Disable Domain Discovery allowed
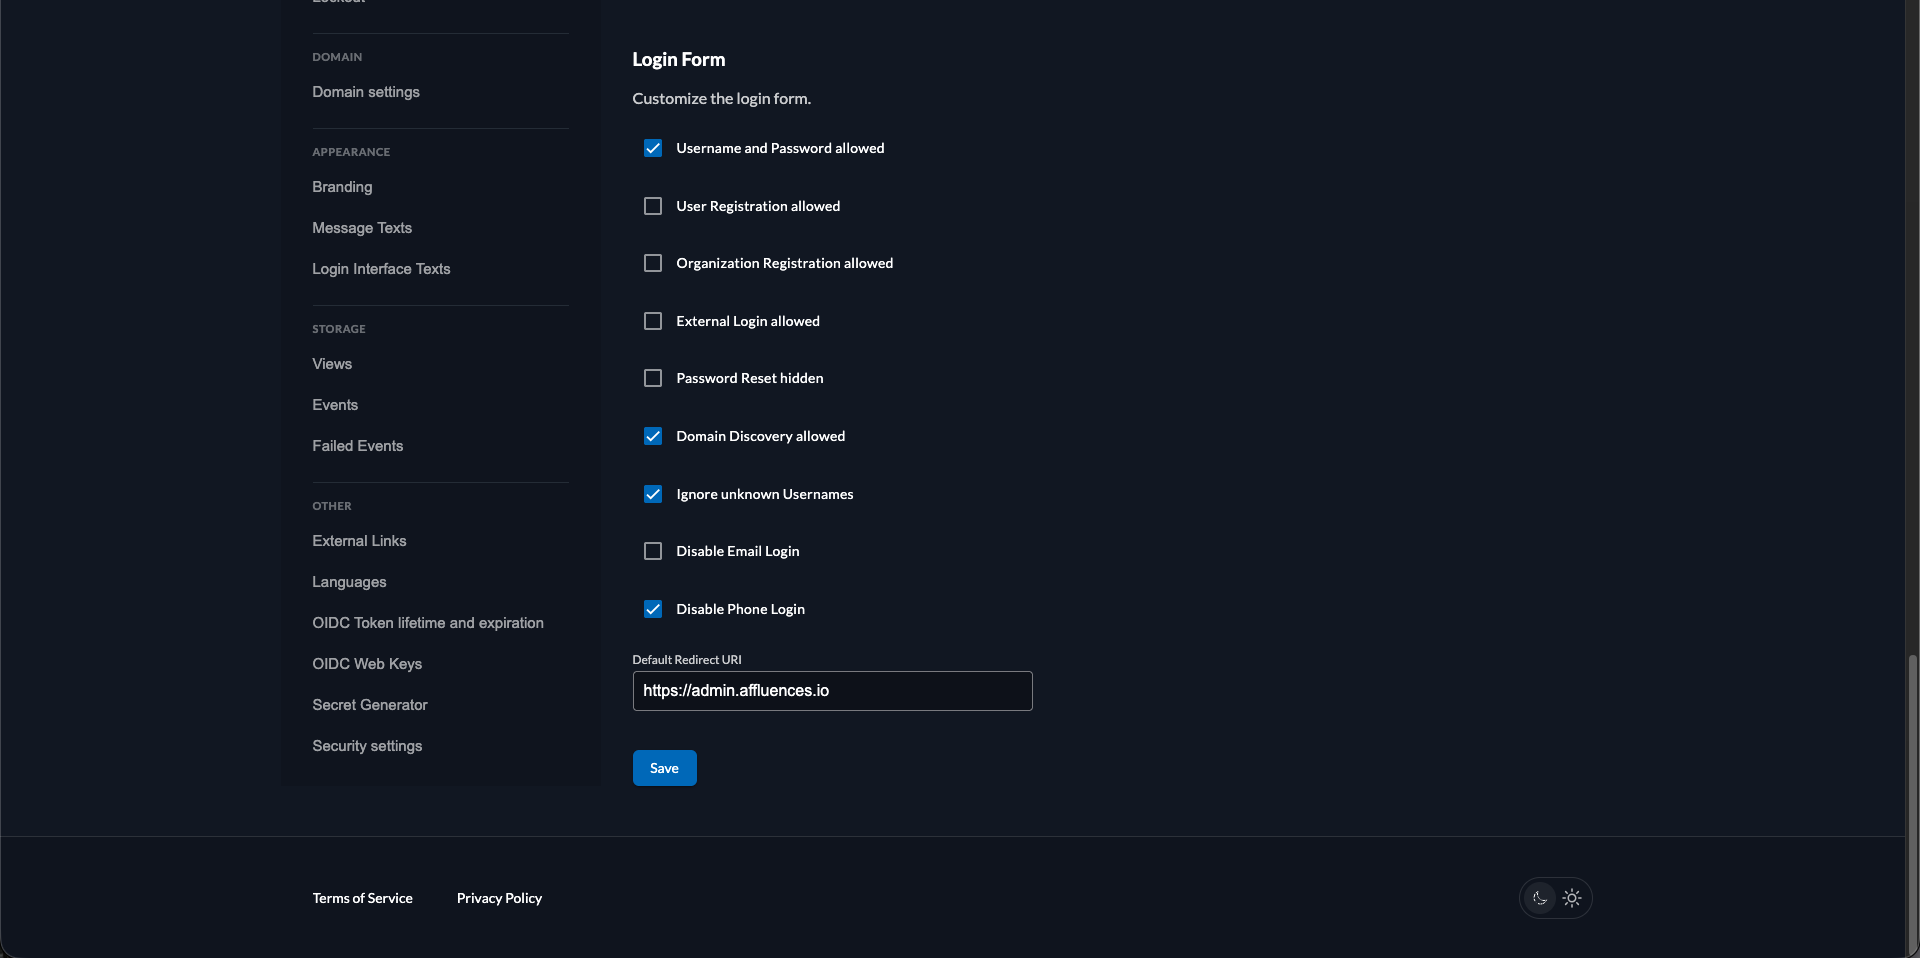Screen dimensions: 1920x958 tap(652, 436)
